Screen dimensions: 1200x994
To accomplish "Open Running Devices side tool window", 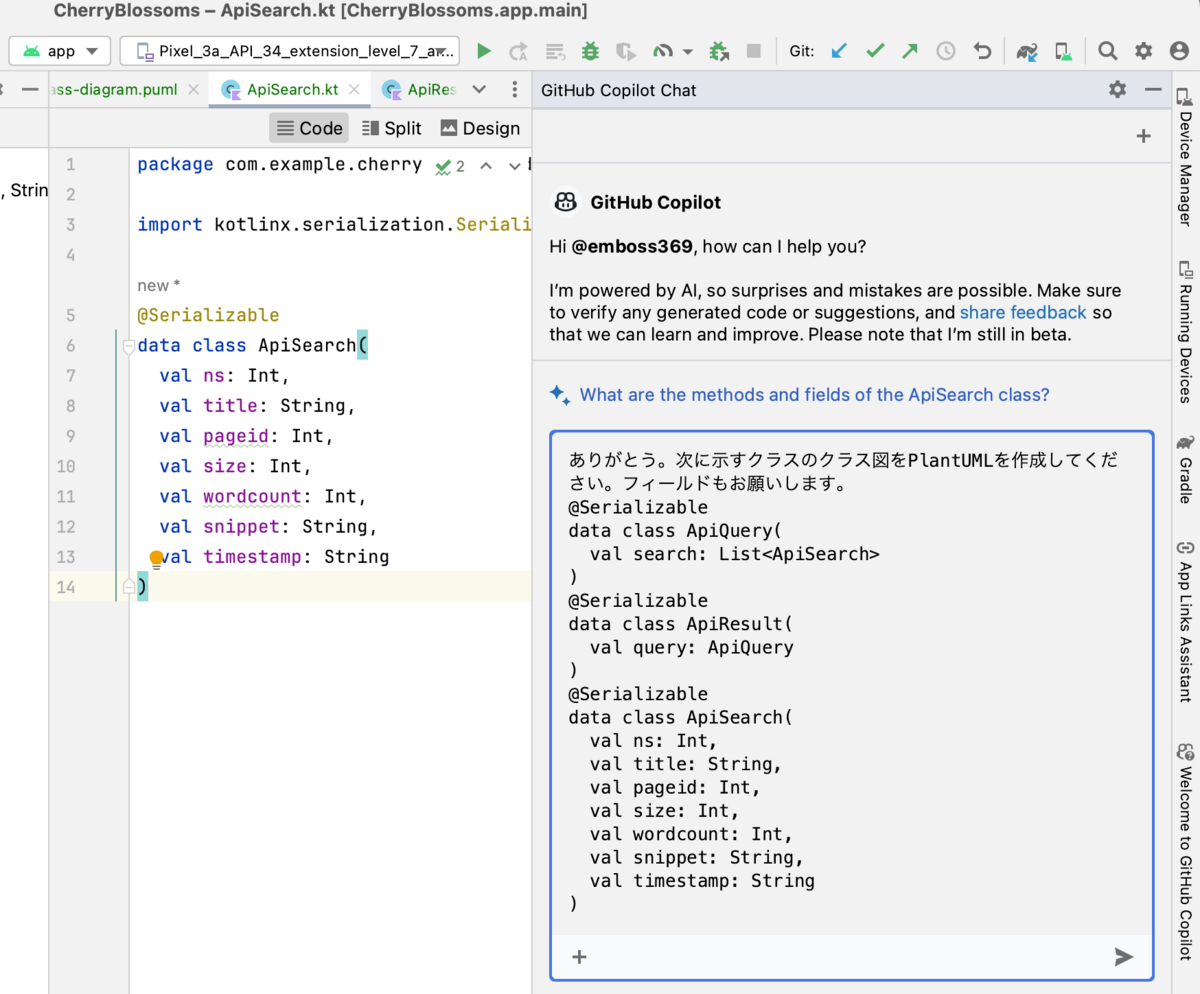I will [x=1185, y=332].
